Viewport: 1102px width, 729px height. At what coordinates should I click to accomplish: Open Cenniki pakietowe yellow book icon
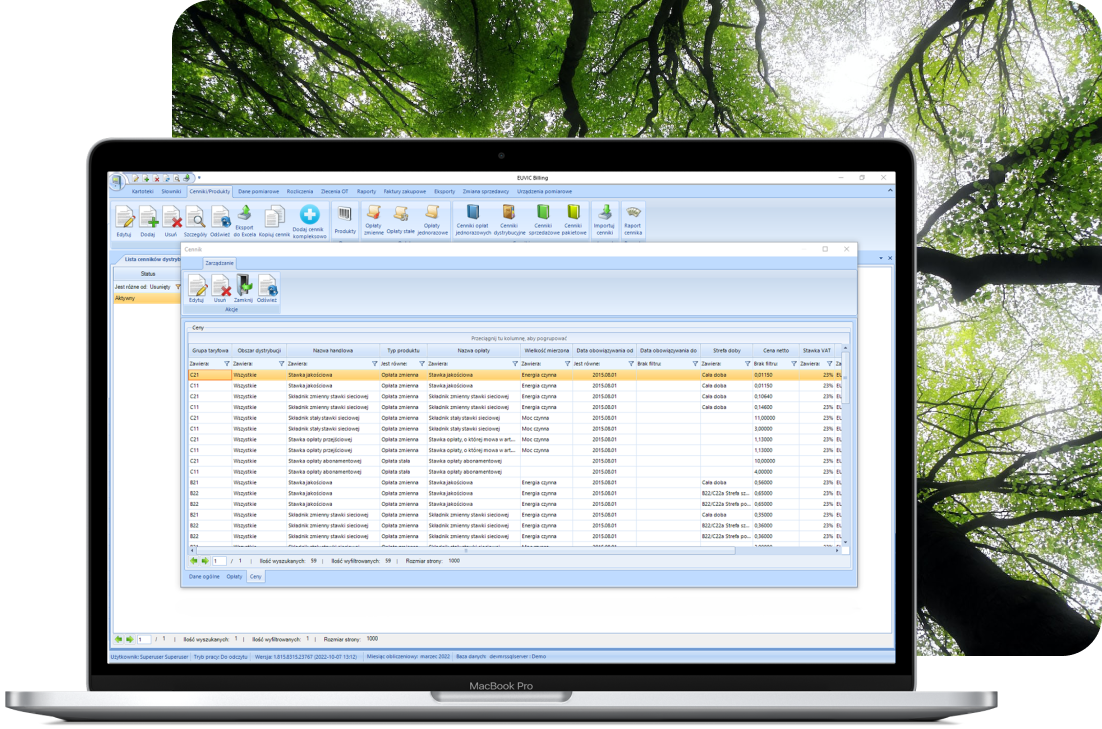(x=573, y=212)
